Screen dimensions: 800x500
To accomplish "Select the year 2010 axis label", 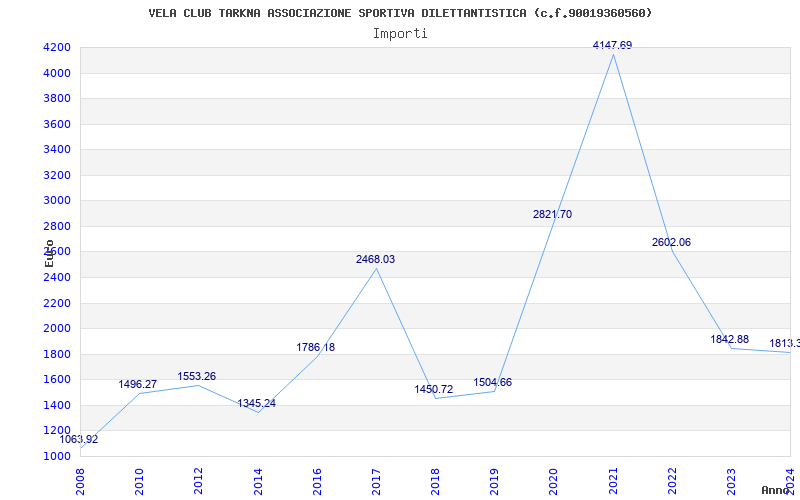I will (140, 482).
